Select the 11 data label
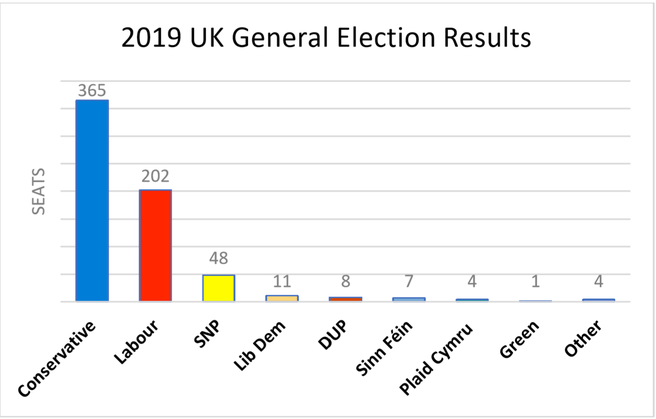Viewport: 656px width, 419px height. click(281, 283)
